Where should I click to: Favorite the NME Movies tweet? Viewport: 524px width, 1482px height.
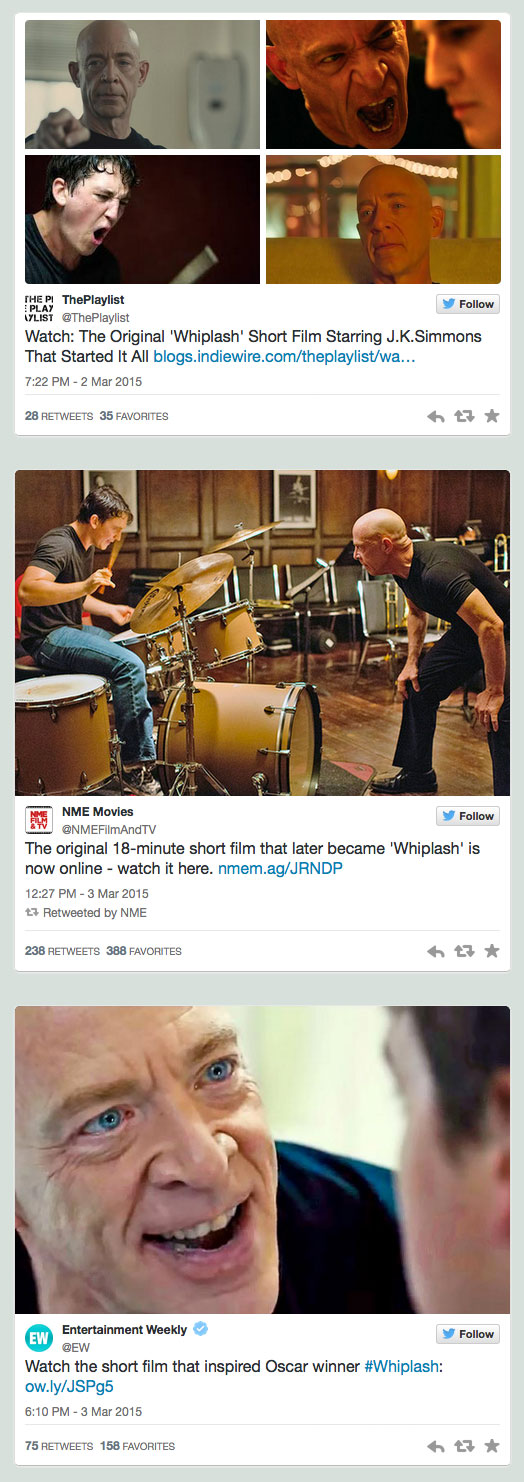[x=491, y=951]
